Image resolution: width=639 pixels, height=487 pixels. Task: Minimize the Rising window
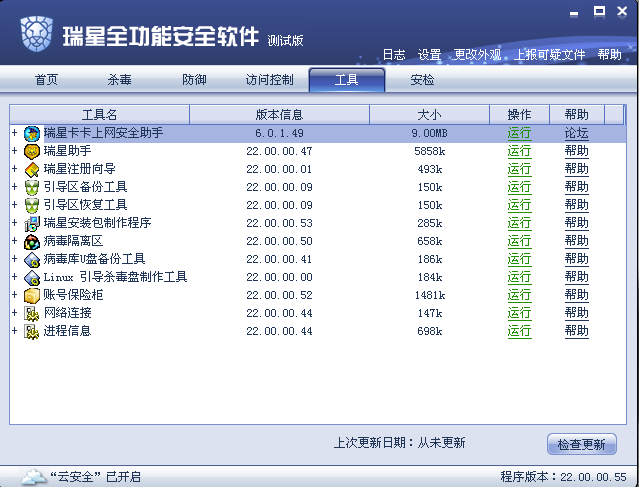pyautogui.click(x=574, y=14)
